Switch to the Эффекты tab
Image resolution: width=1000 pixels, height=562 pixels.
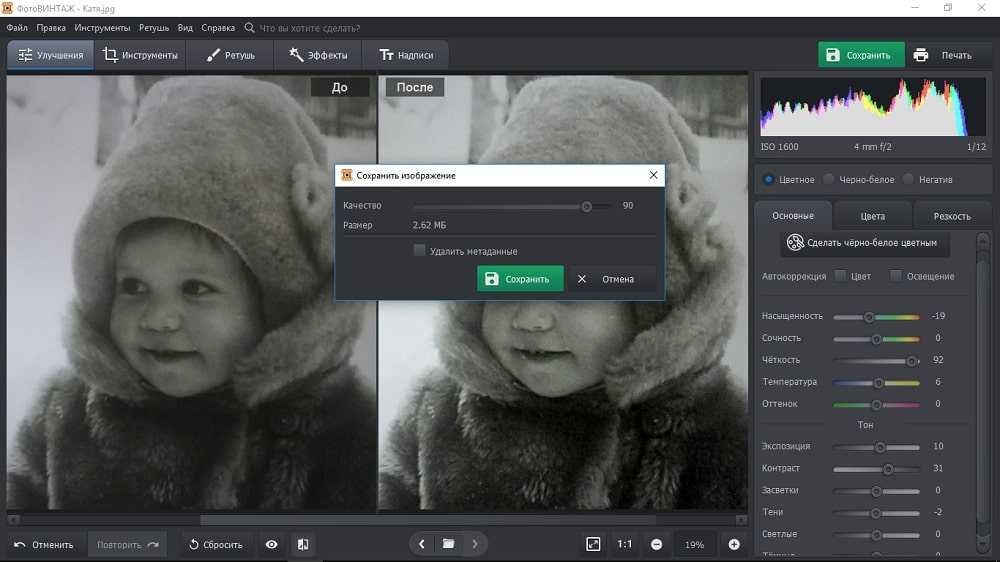click(318, 55)
